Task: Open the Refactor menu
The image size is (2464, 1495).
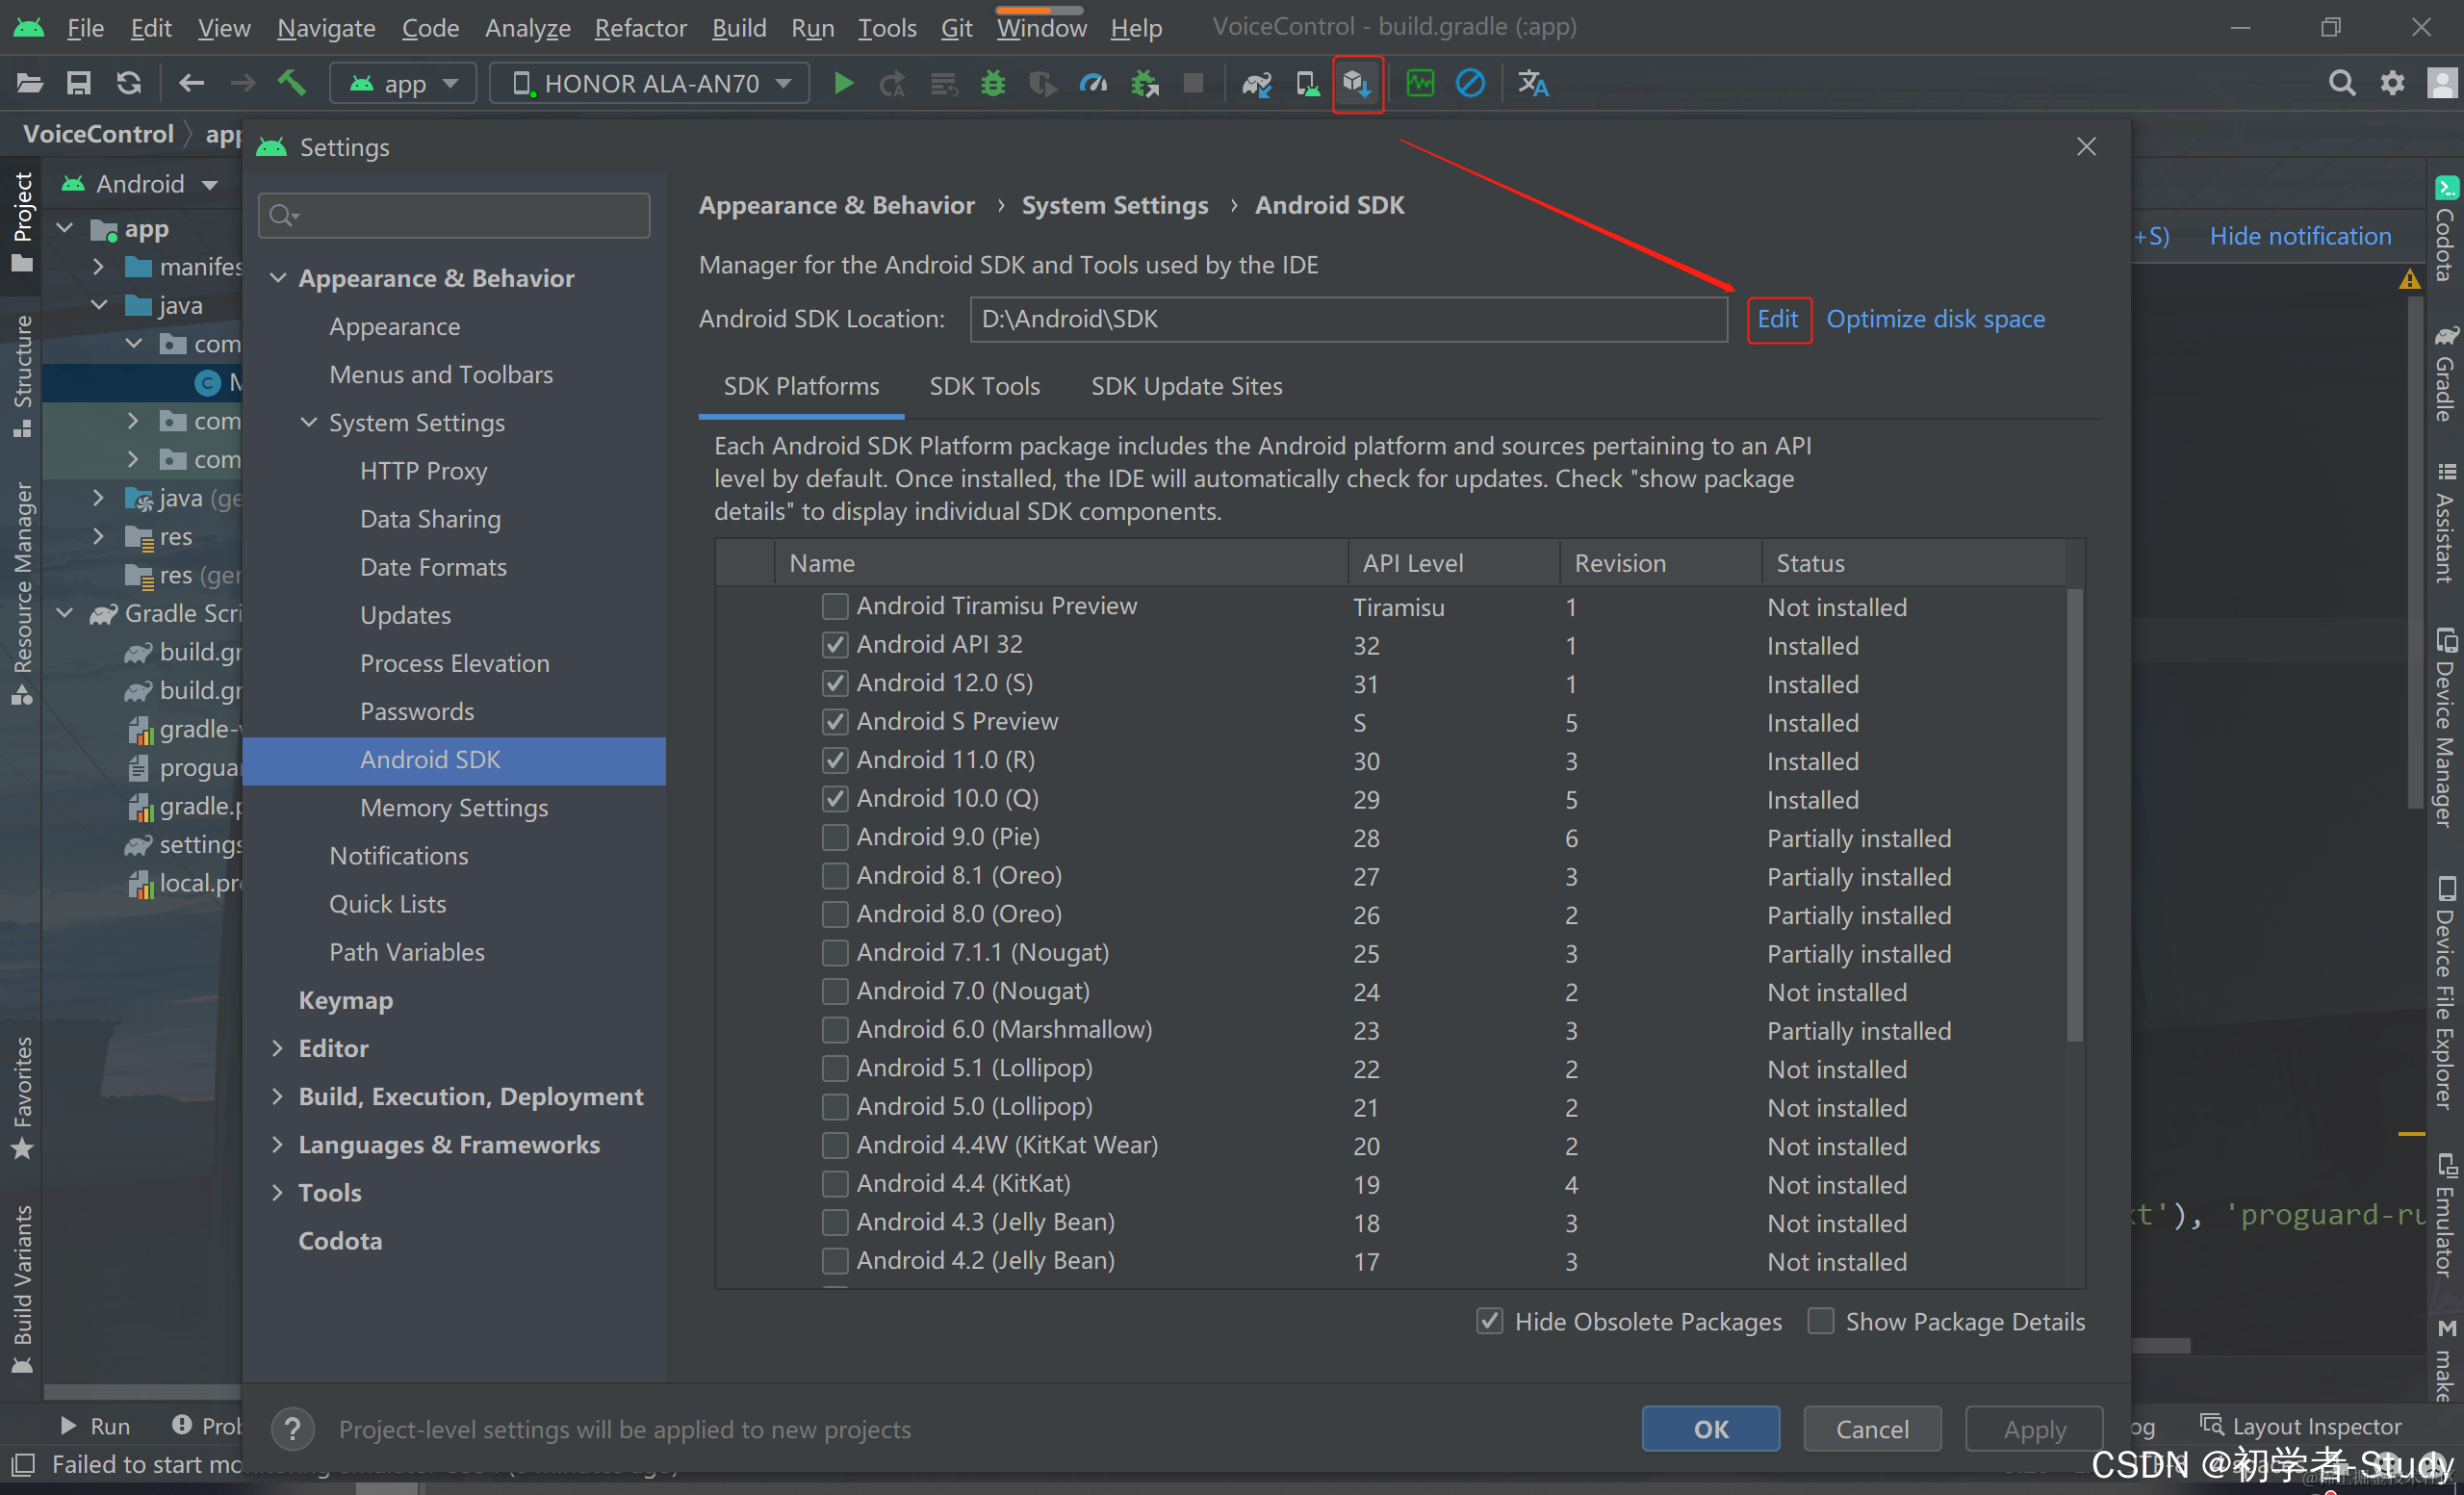Action: [640, 27]
